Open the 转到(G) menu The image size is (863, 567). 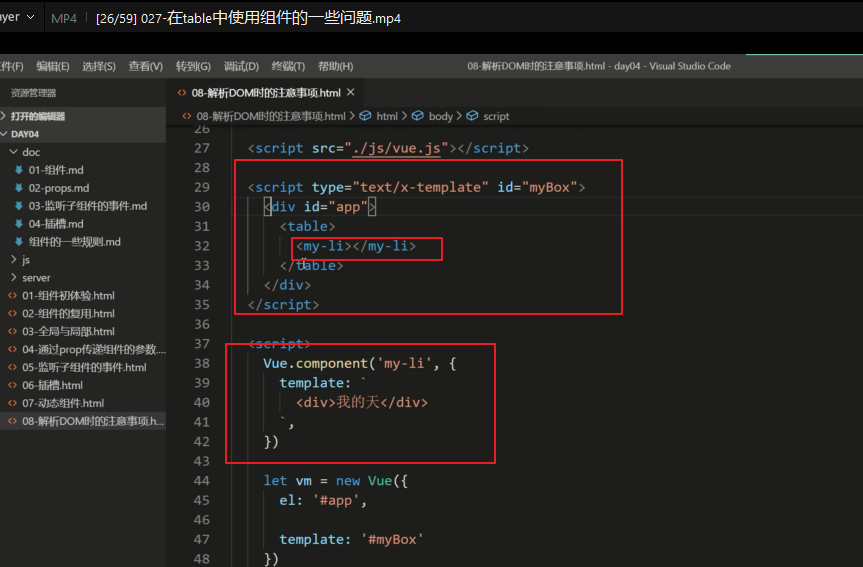click(x=193, y=66)
